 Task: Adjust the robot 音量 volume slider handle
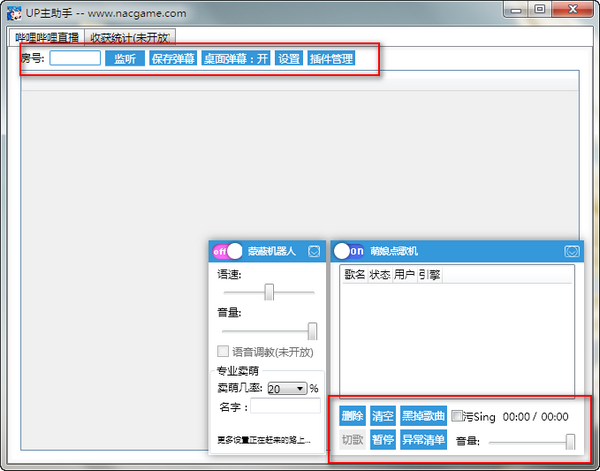313,331
